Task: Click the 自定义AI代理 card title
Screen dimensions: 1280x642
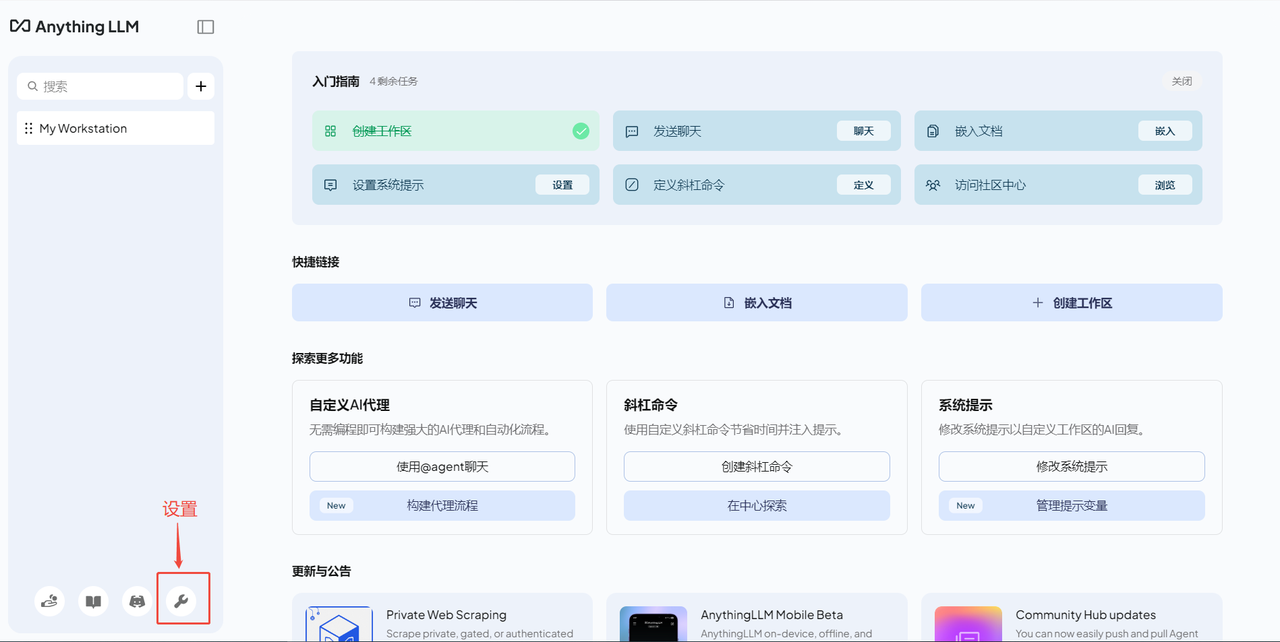Action: tap(349, 405)
